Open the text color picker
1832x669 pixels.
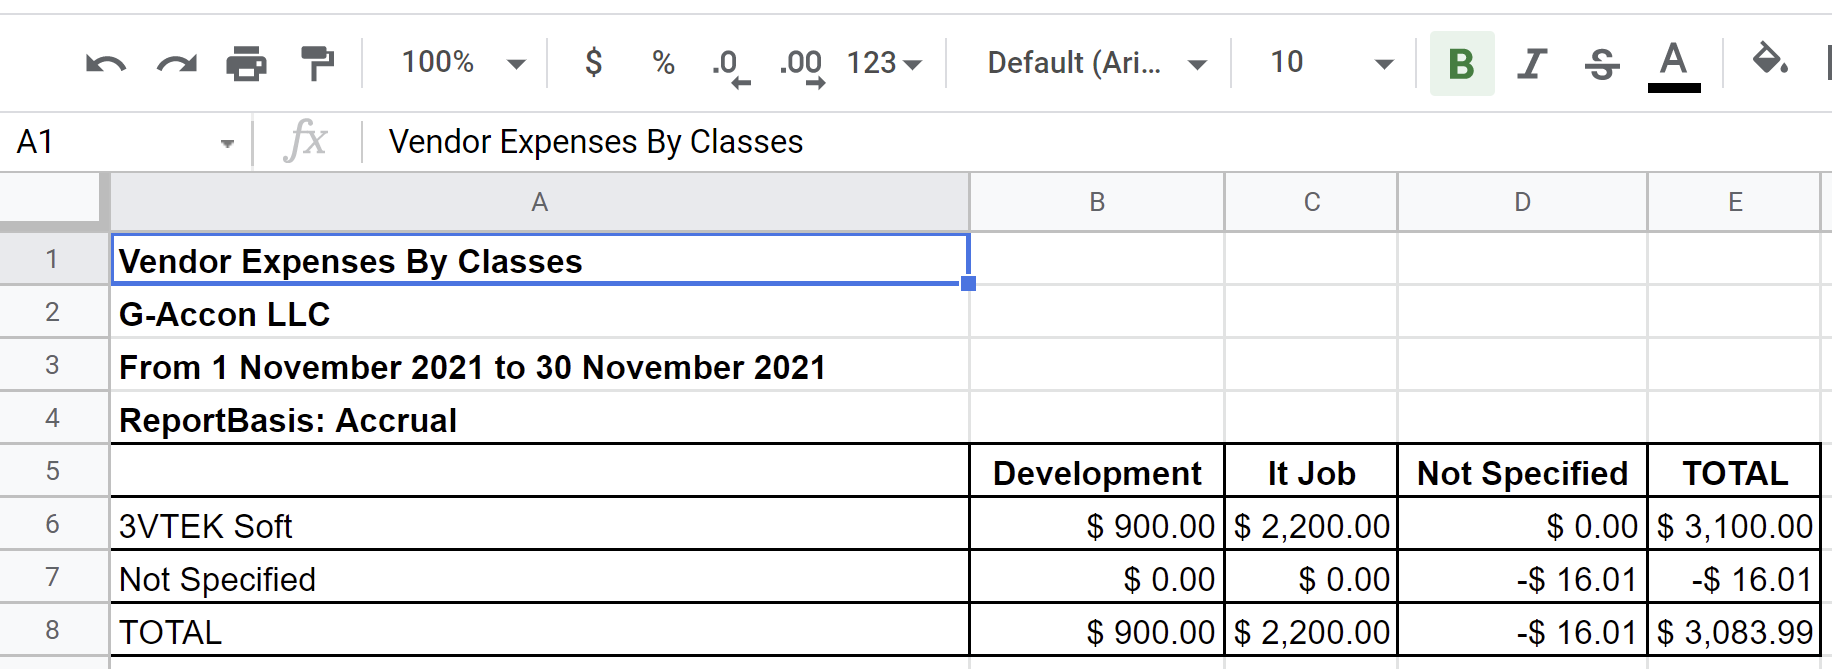click(1673, 64)
